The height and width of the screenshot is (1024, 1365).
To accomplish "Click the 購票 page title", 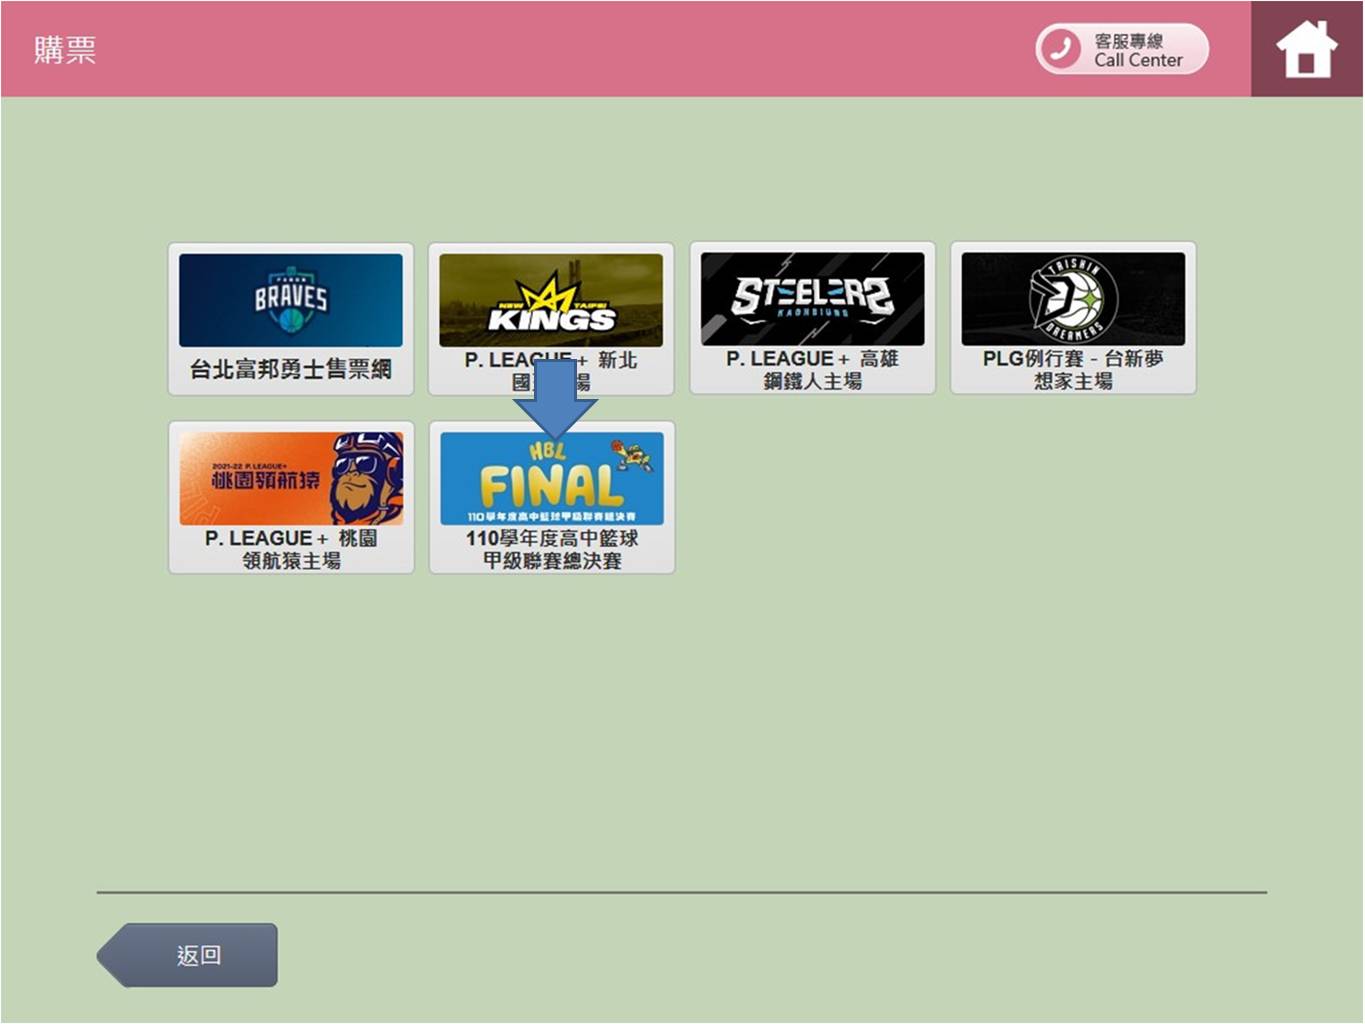I will coord(65,50).
